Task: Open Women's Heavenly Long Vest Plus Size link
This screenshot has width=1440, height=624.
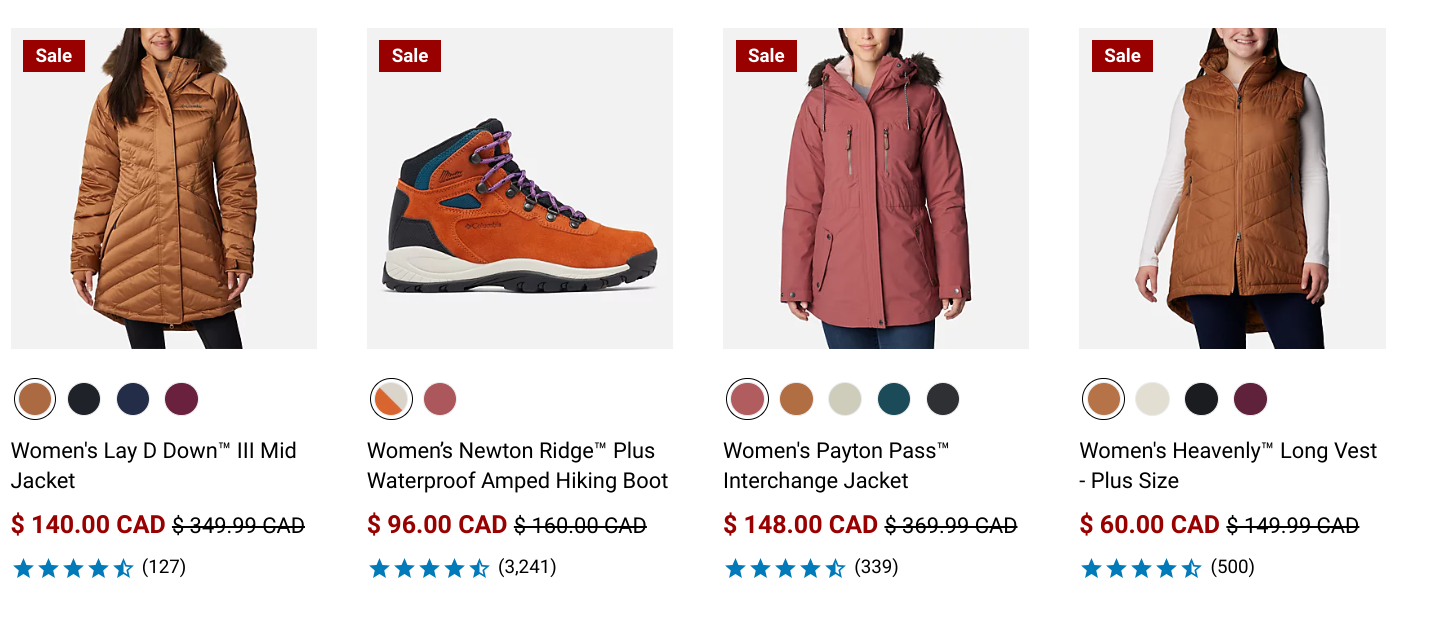Action: pos(1228,465)
